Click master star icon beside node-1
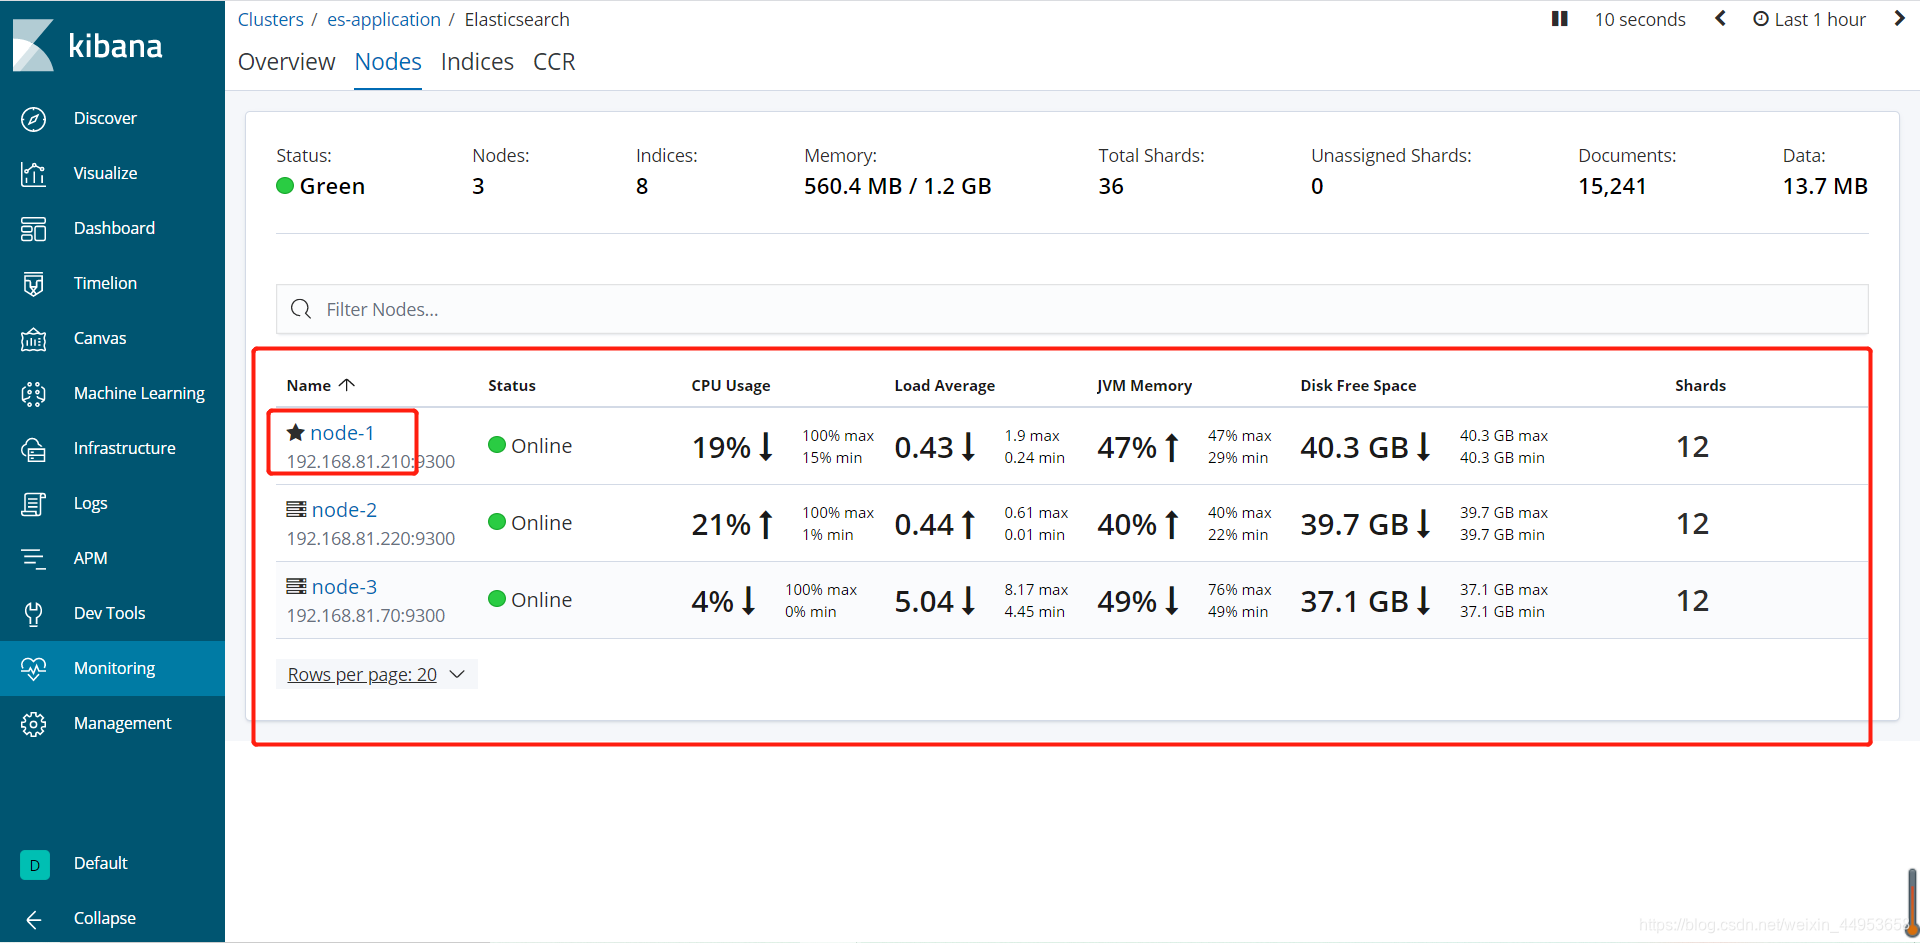The width and height of the screenshot is (1920, 943). [x=295, y=433]
